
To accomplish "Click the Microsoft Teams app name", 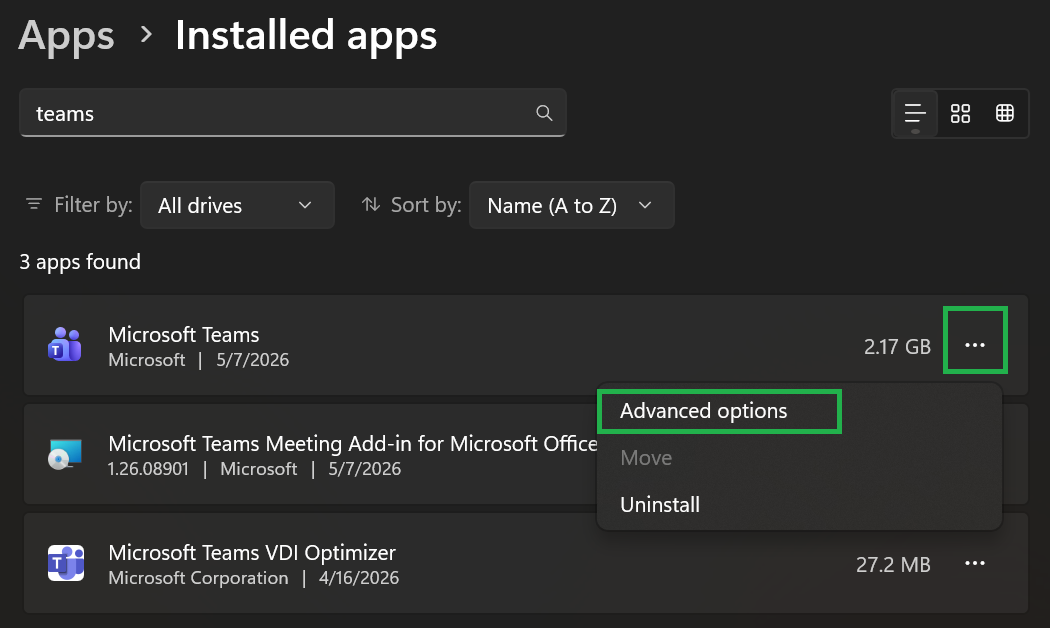I will (183, 335).
